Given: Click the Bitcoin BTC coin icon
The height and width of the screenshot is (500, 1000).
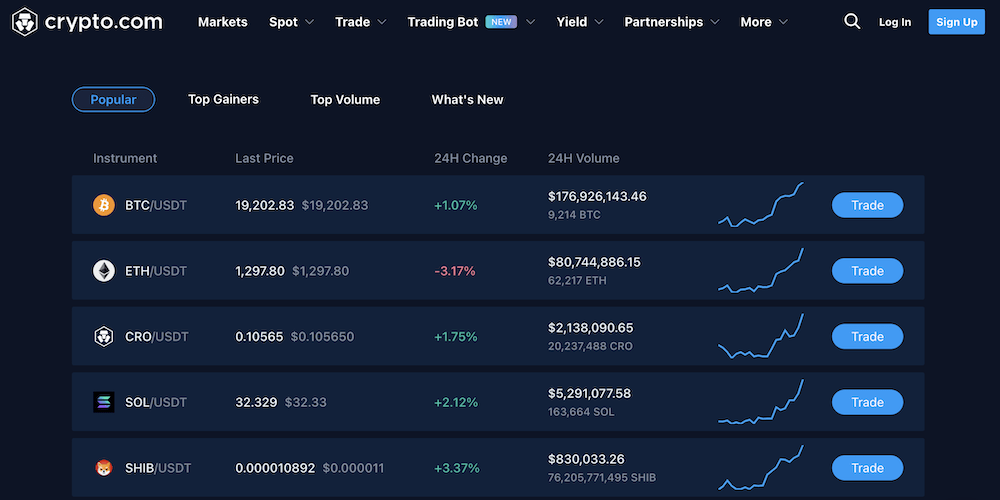Looking at the screenshot, I should (104, 205).
